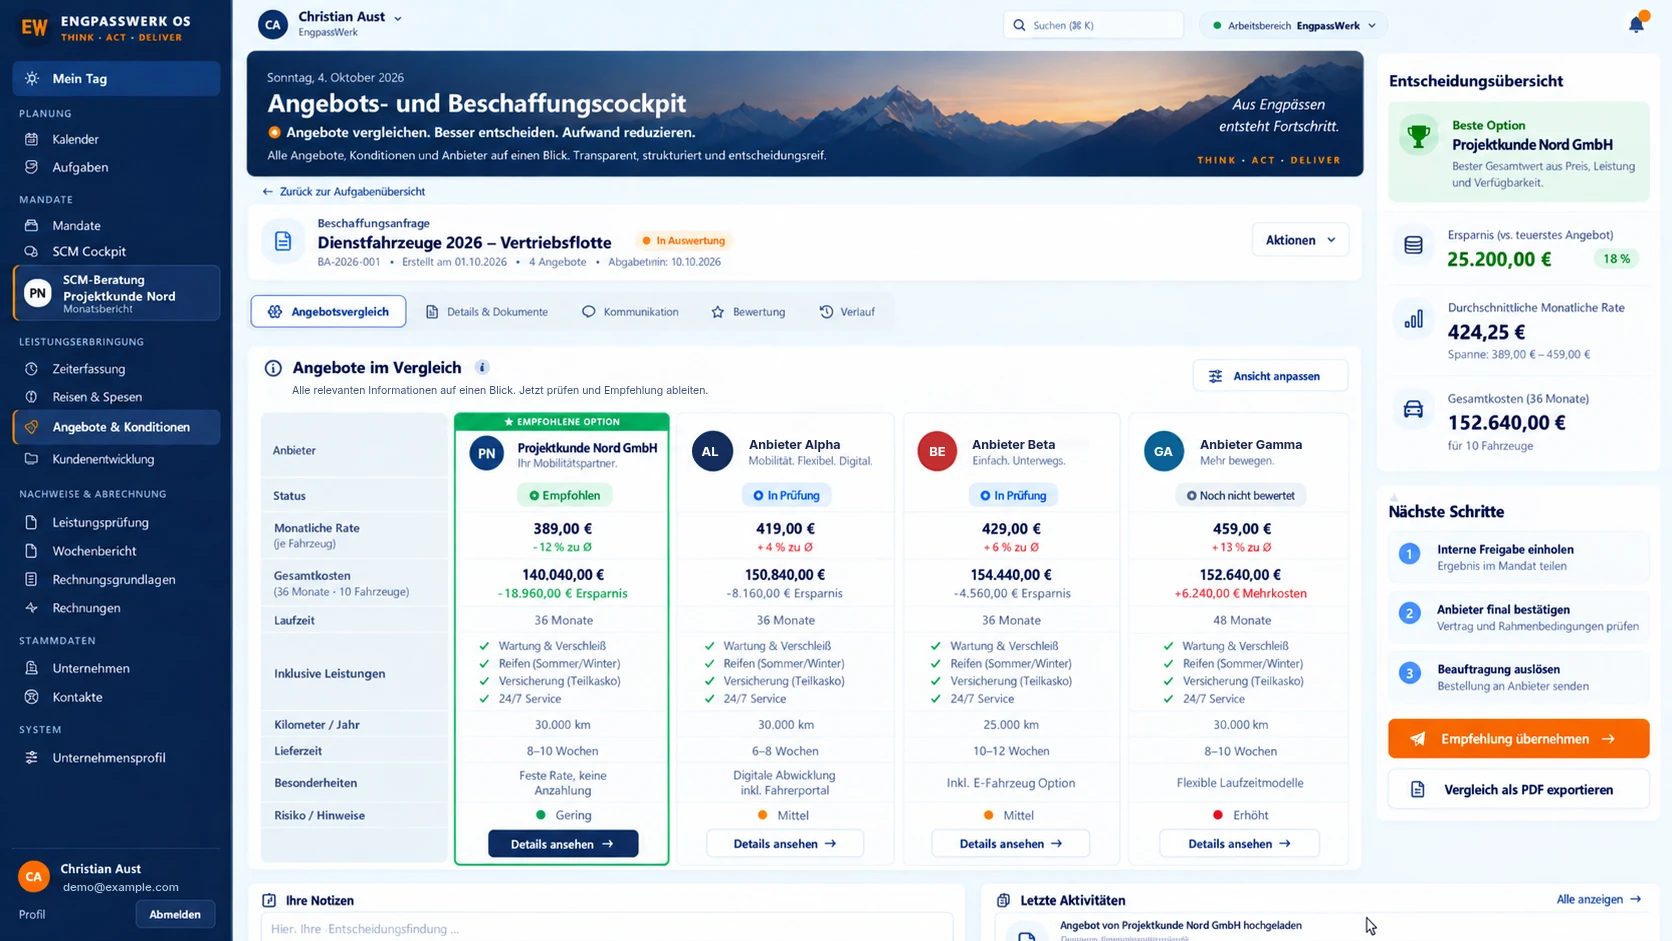The height and width of the screenshot is (941, 1672).
Task: Click the Abmelden button
Action: (175, 914)
